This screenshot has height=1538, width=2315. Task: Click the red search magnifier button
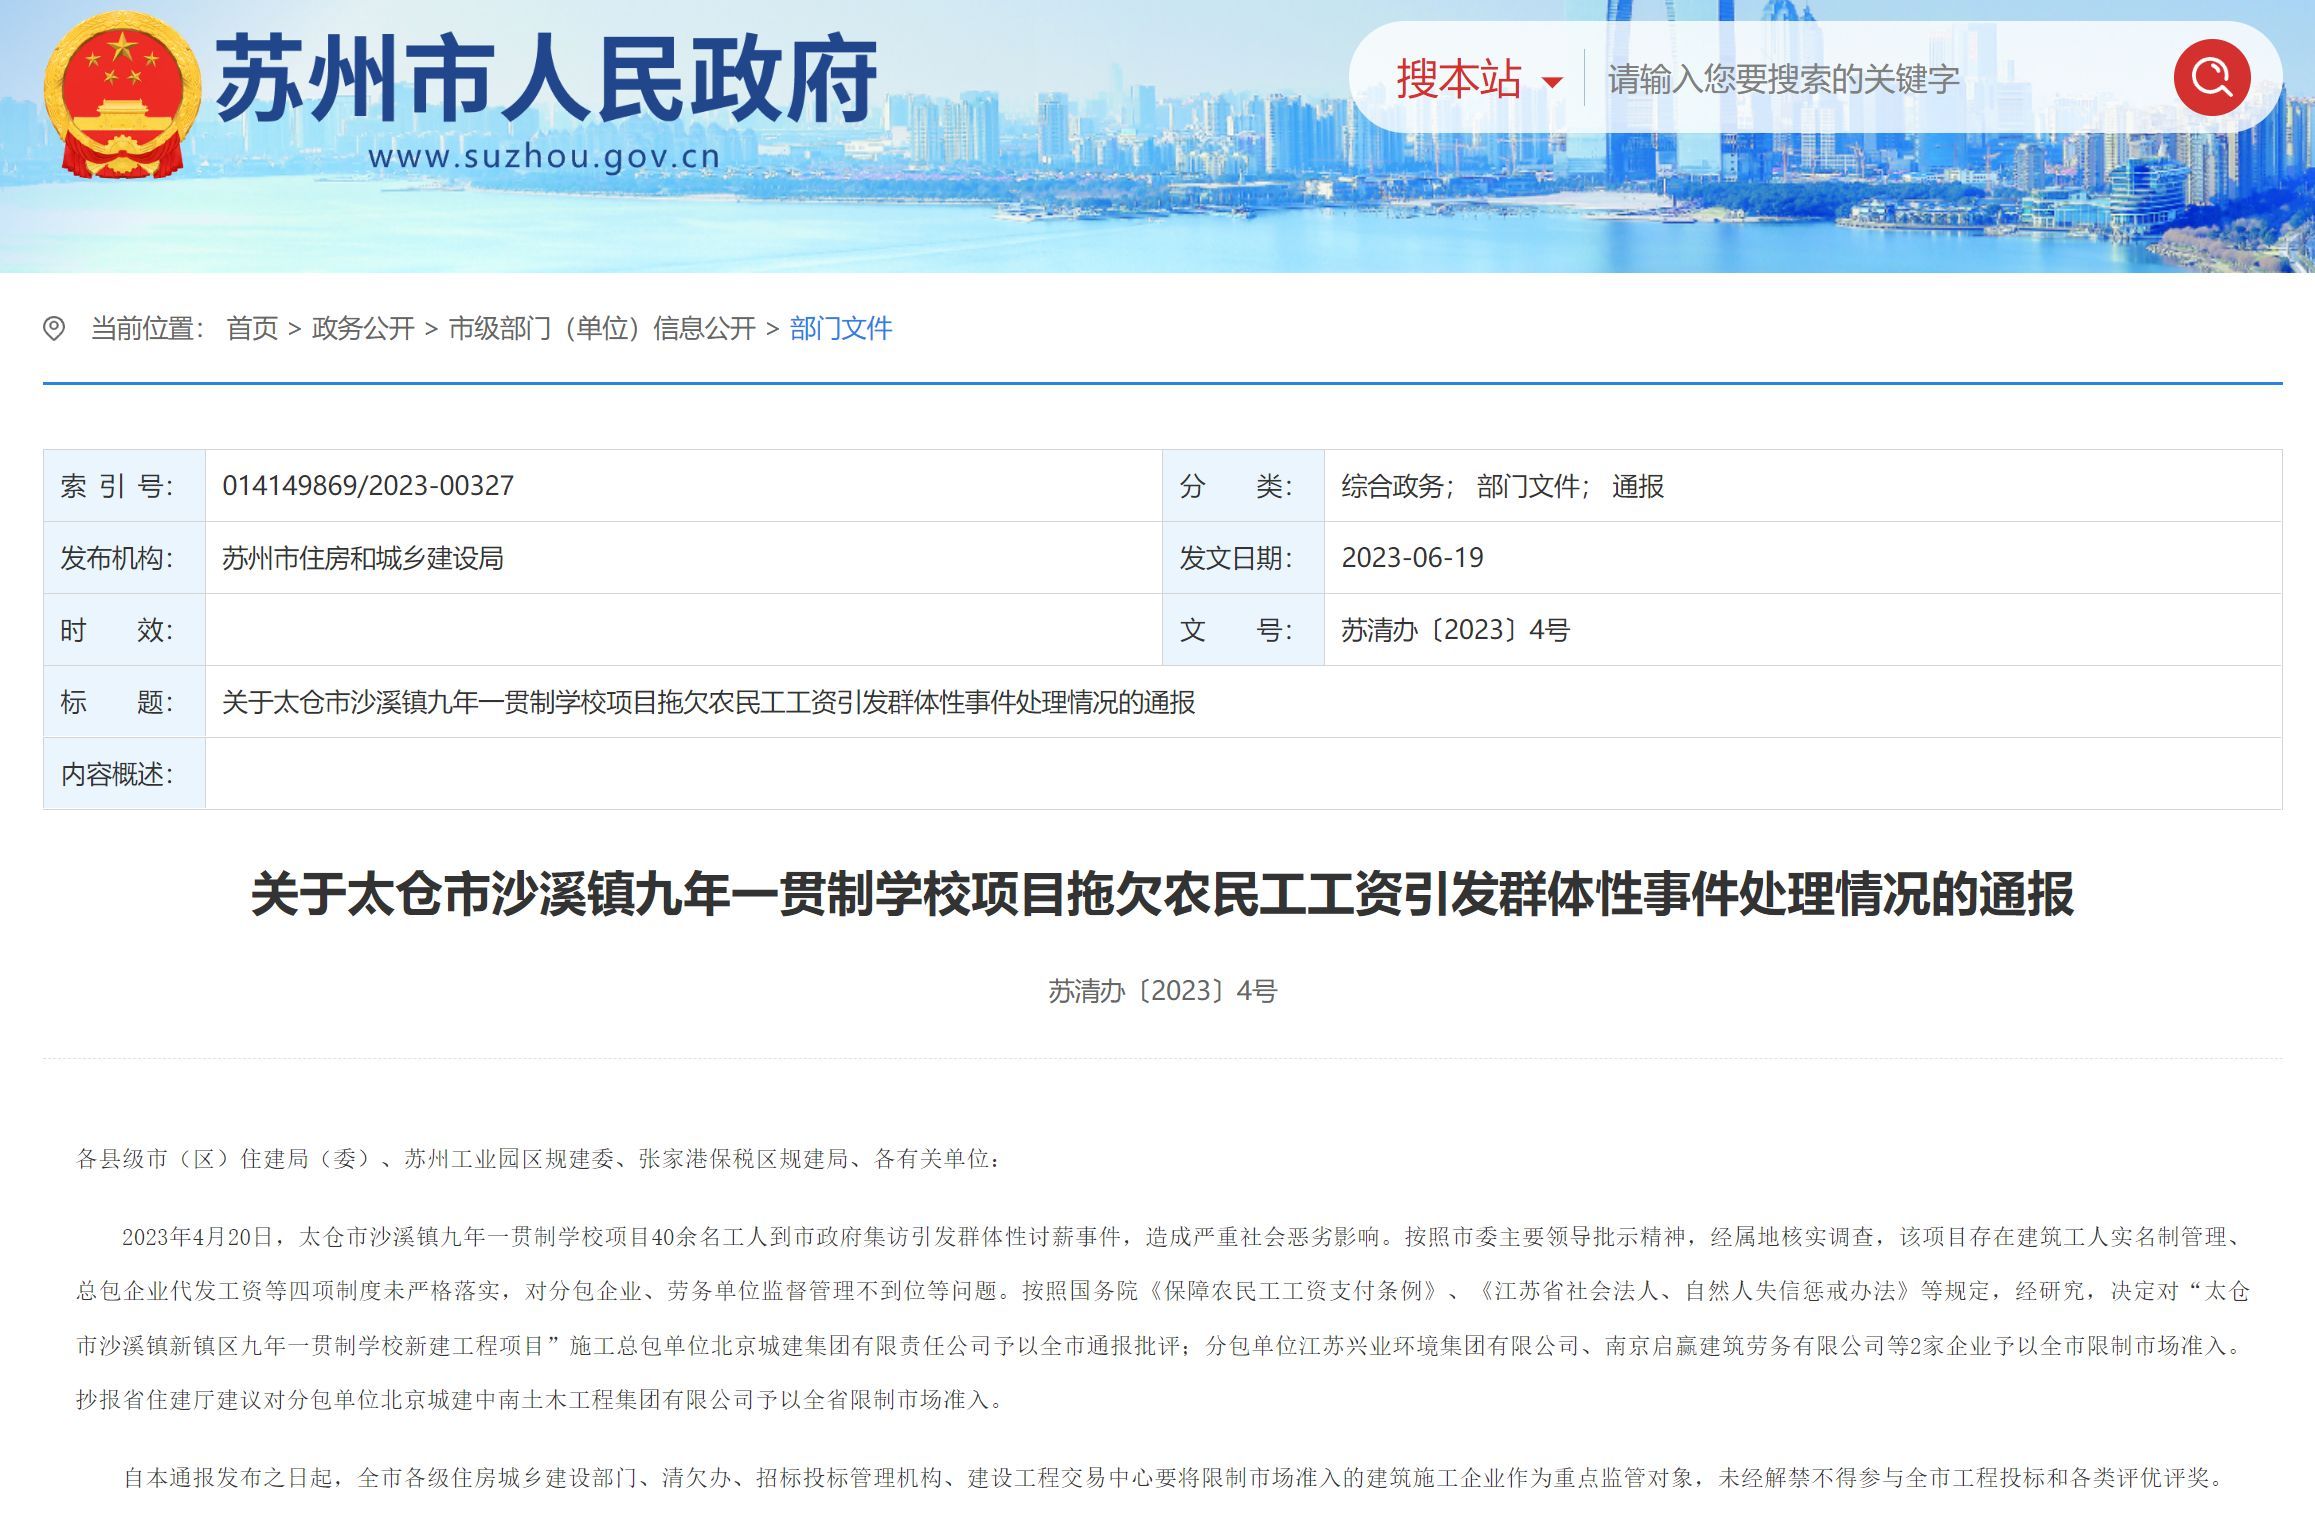click(2211, 77)
